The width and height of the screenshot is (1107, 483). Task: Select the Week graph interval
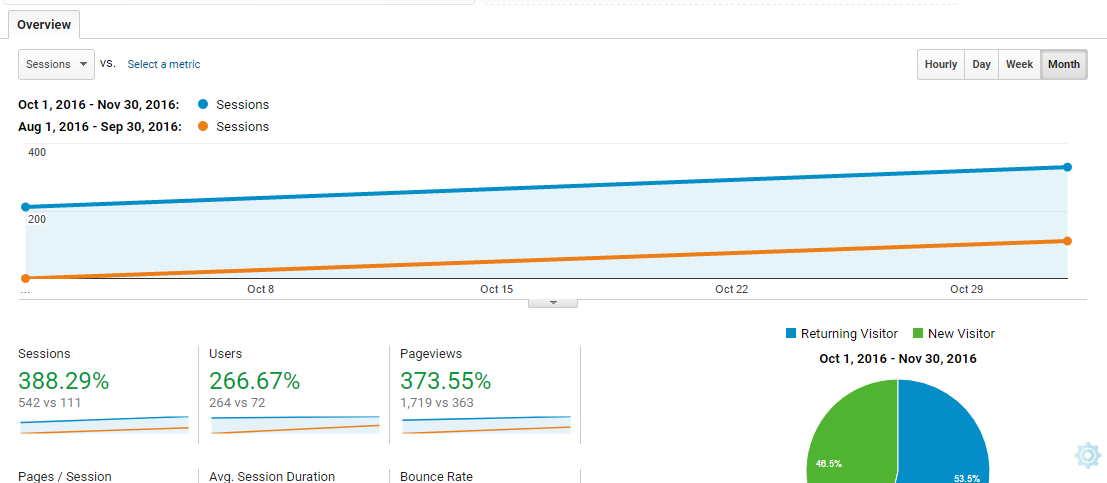click(x=1019, y=64)
